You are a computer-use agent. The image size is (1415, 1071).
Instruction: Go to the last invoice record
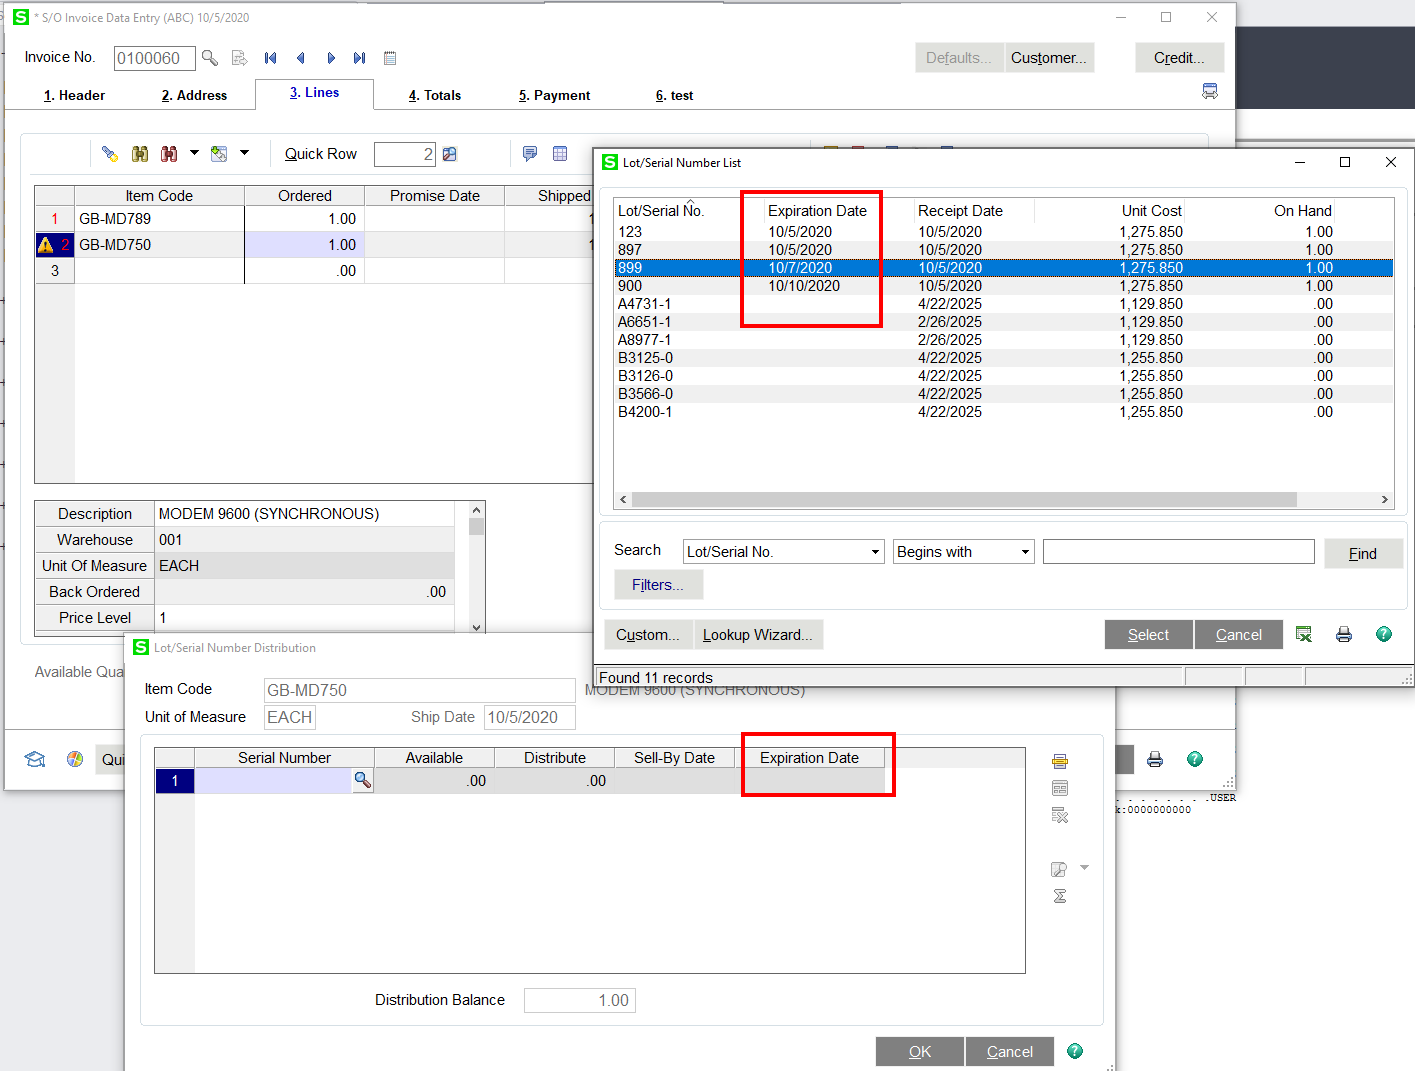tap(360, 58)
